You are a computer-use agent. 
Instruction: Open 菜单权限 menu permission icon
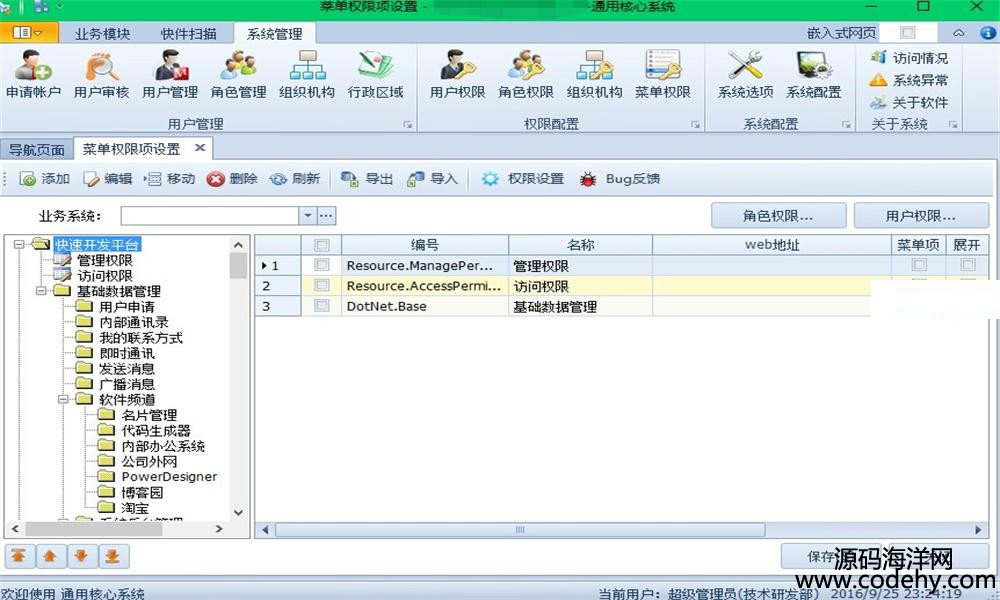663,74
